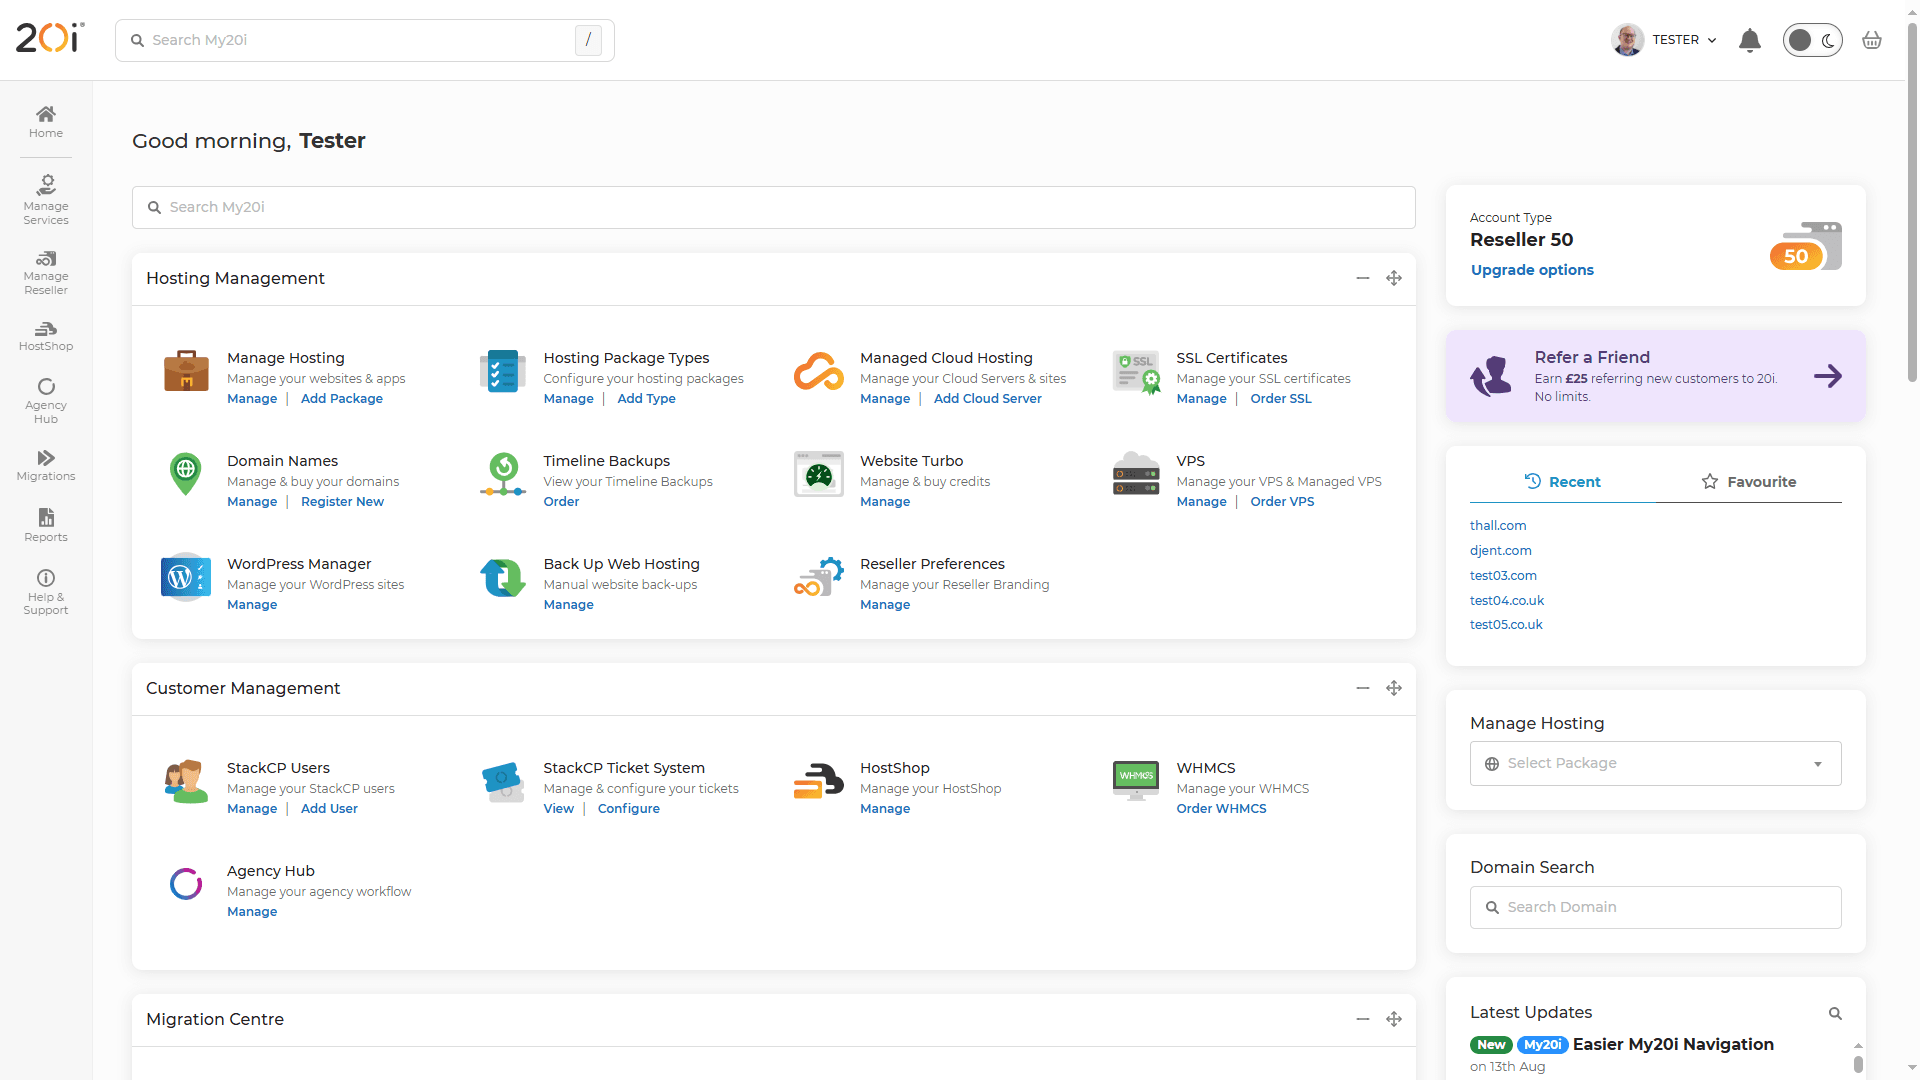Click Order VPS link
This screenshot has height=1080, width=1920.
coord(1282,501)
